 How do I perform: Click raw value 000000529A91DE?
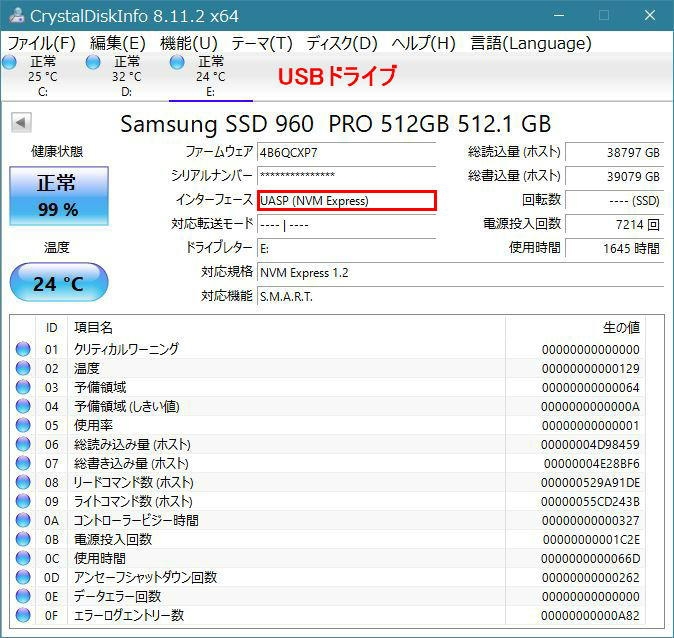coord(590,482)
